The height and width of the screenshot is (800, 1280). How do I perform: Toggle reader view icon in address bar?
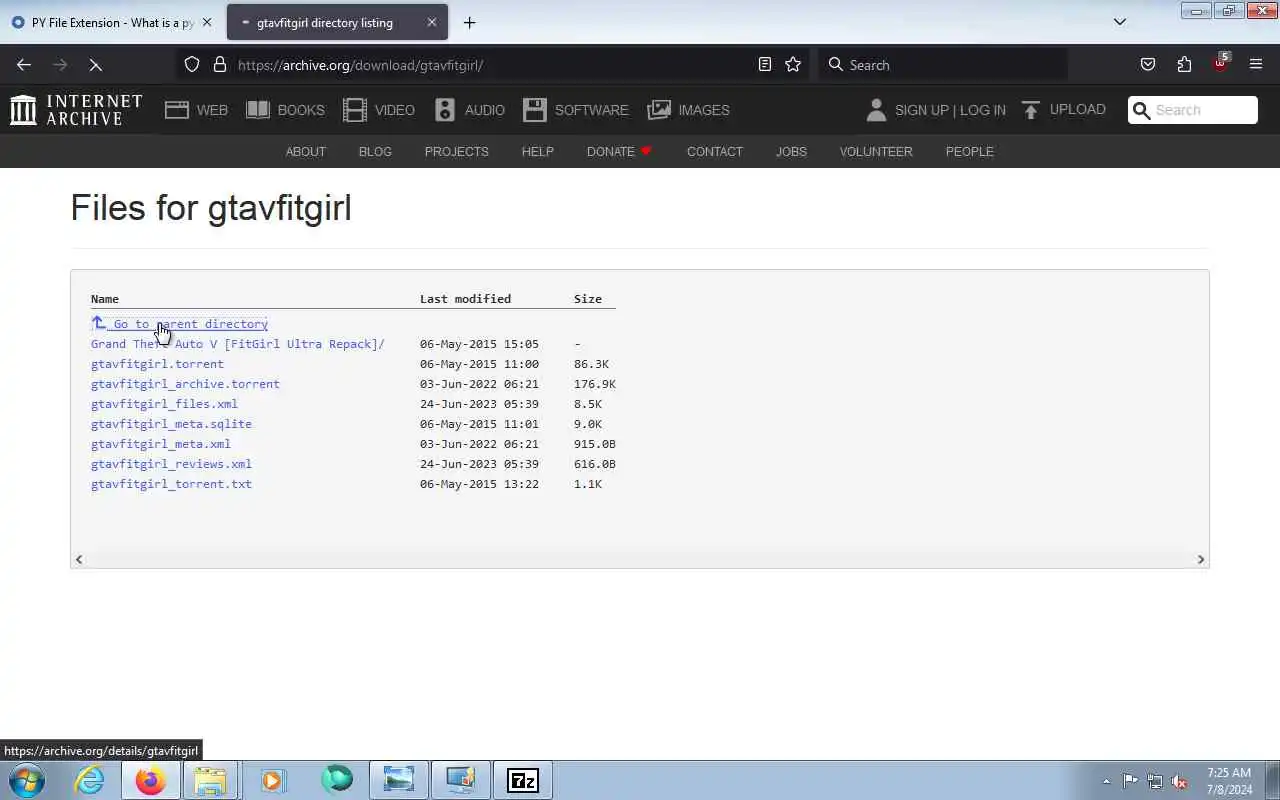click(x=765, y=65)
